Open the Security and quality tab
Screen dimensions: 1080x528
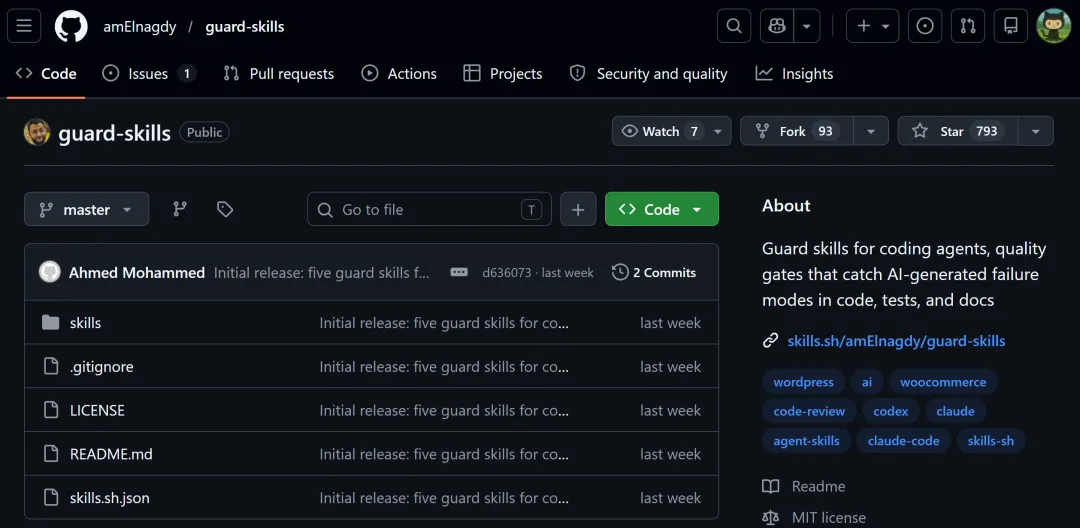[x=649, y=74]
